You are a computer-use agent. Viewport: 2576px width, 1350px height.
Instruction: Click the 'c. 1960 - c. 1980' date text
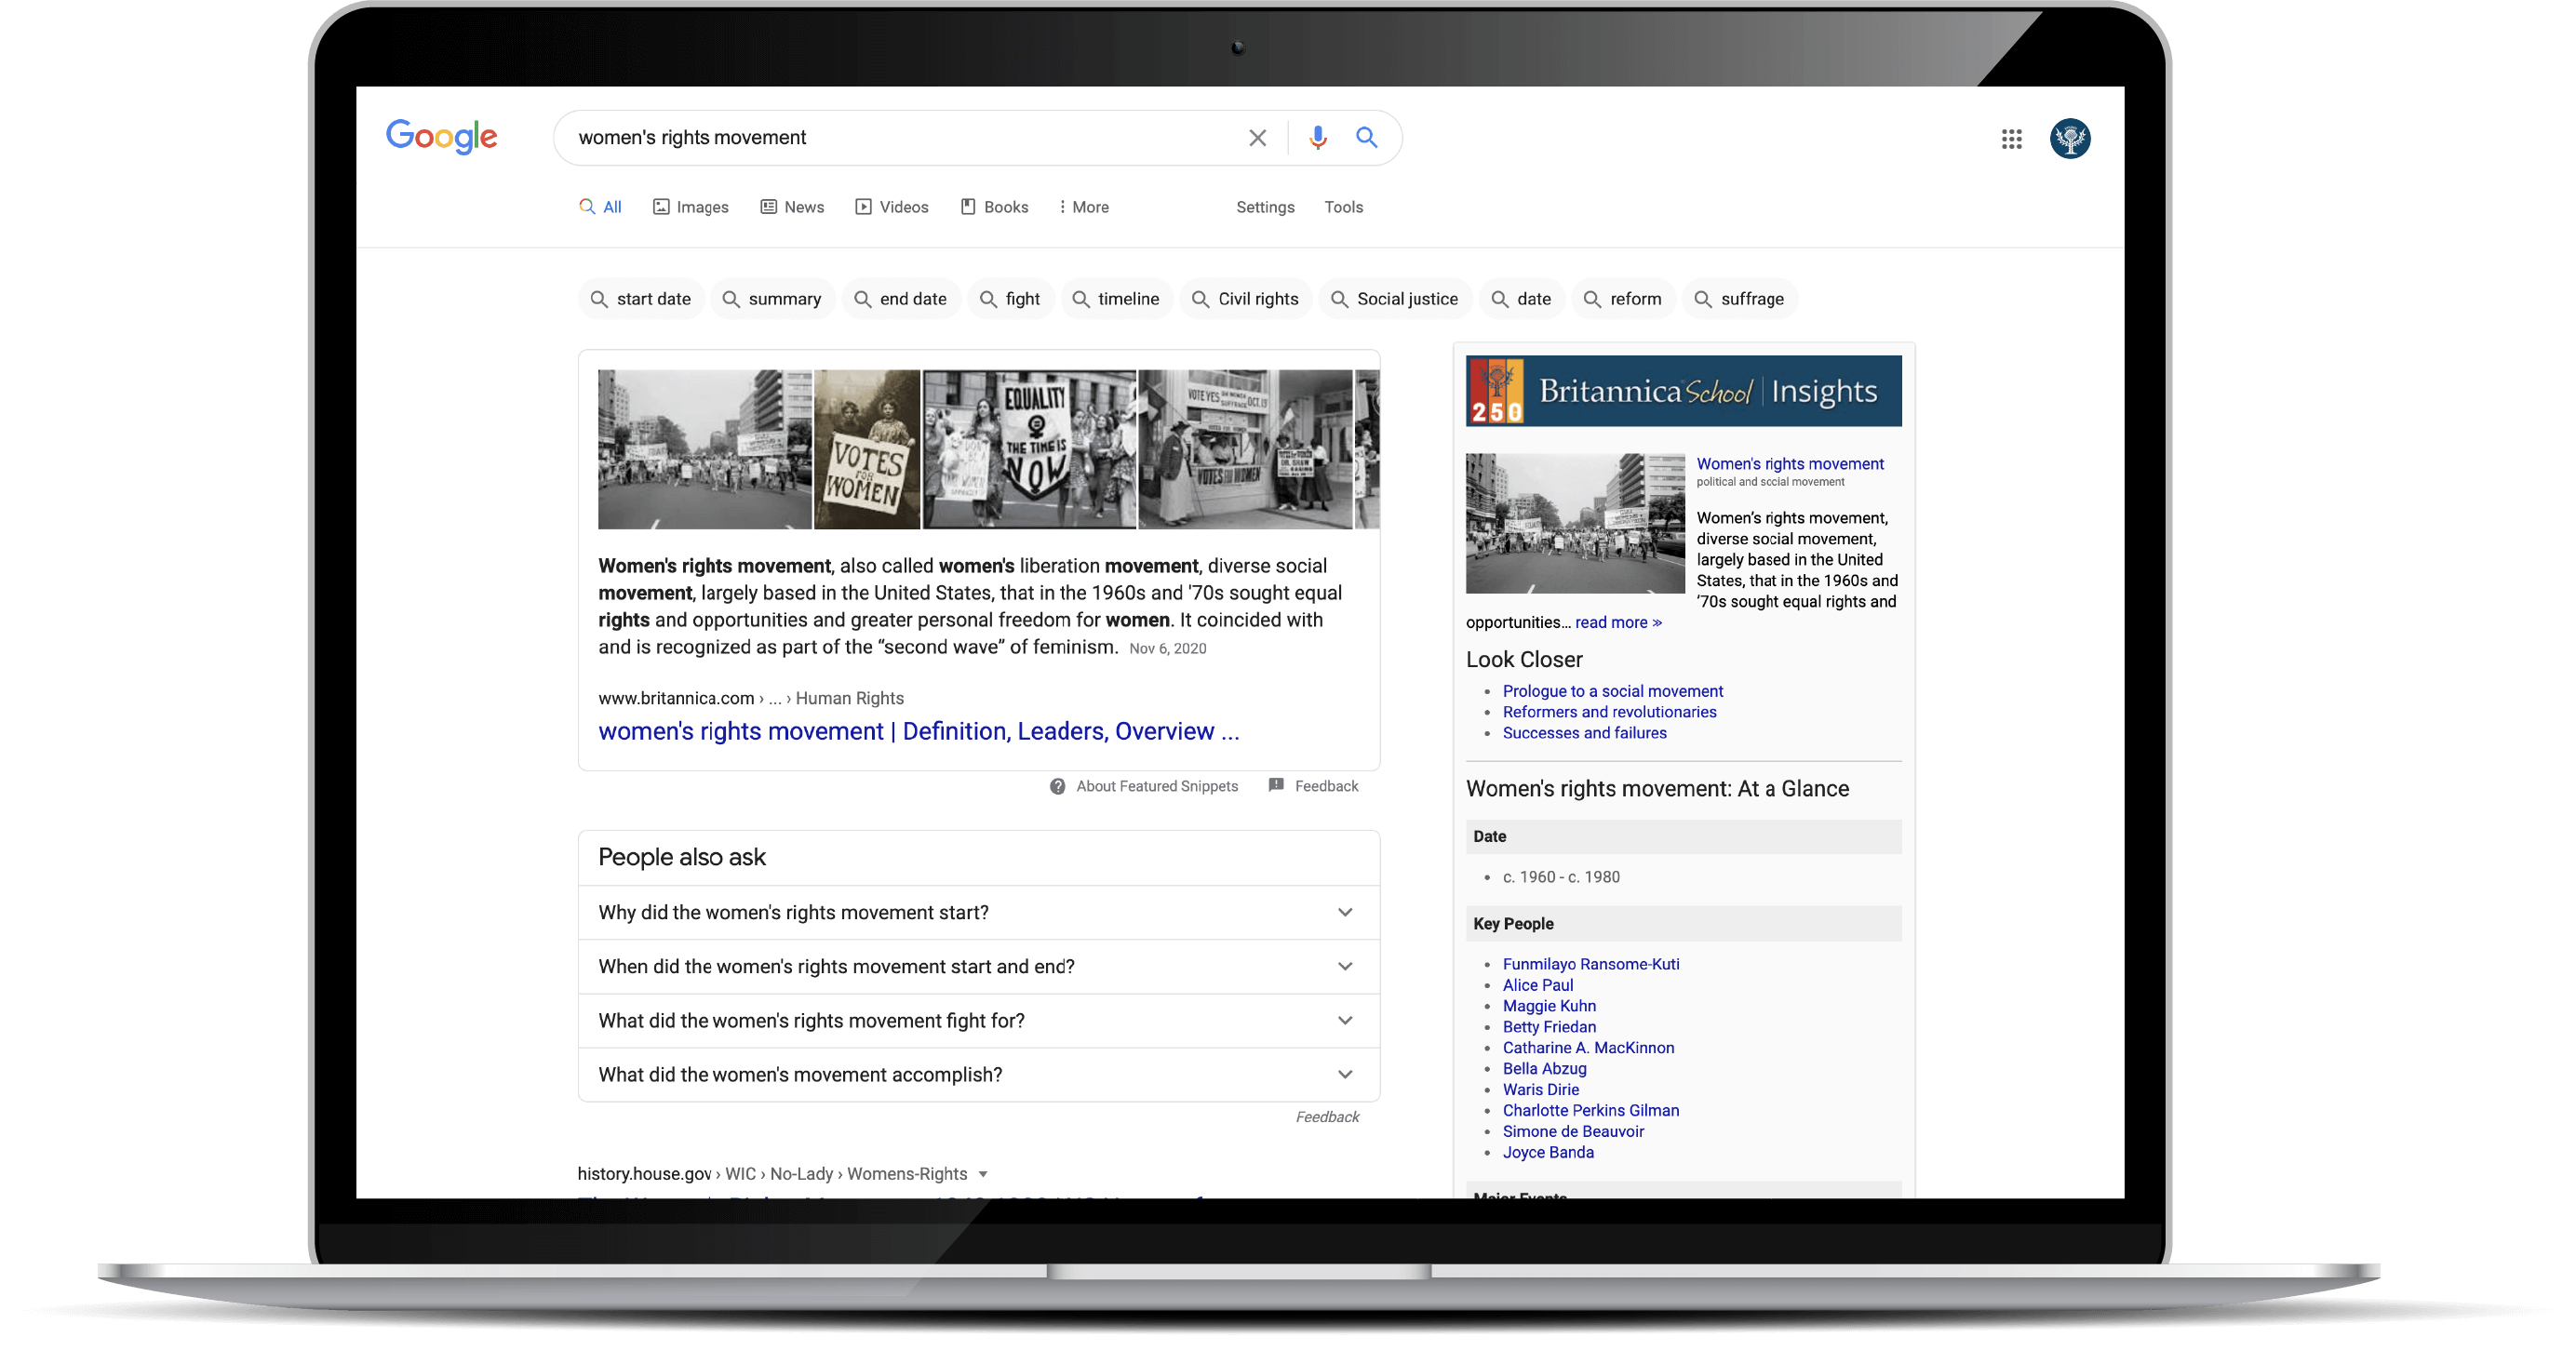1560,877
